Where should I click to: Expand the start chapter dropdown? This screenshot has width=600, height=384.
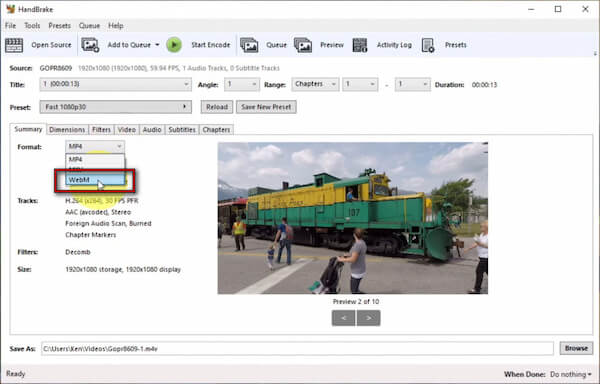pos(360,84)
